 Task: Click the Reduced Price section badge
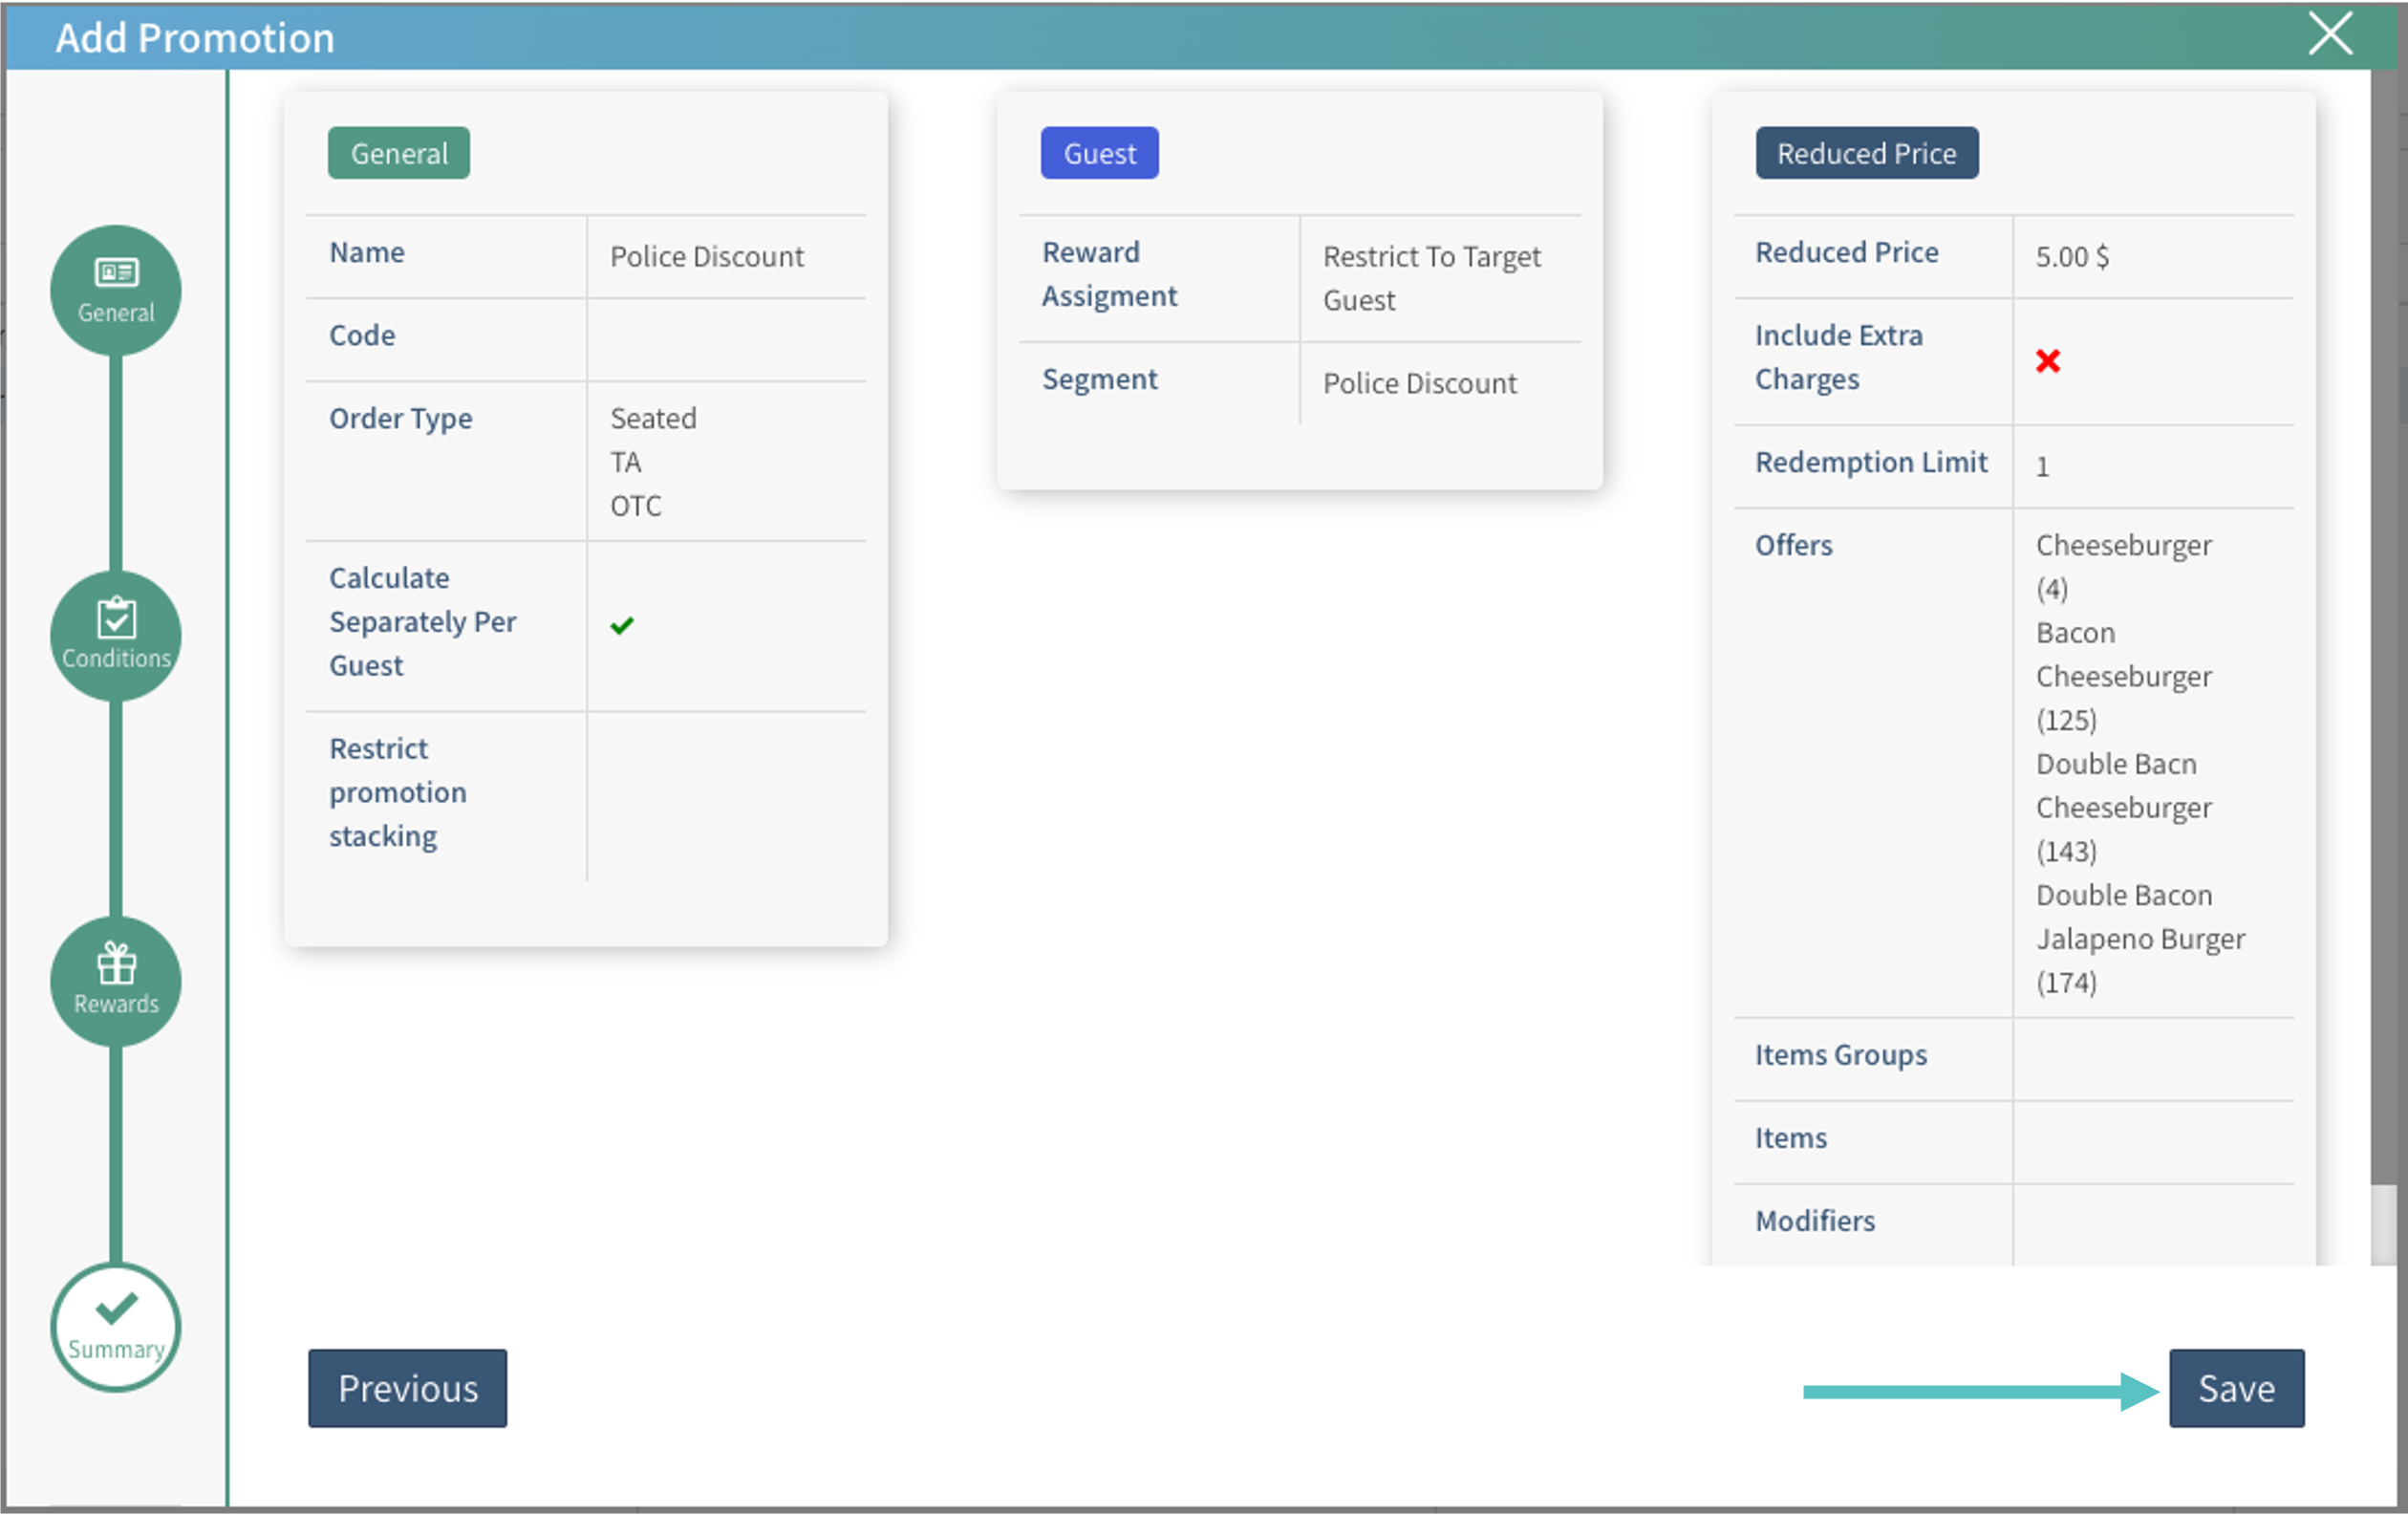[x=1866, y=153]
